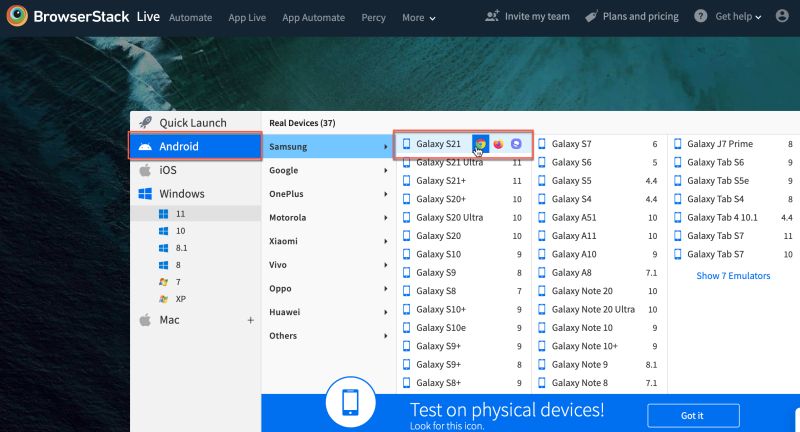The image size is (800, 432).
Task: Click the Windows 8.1 logo icon
Action: click(x=163, y=248)
